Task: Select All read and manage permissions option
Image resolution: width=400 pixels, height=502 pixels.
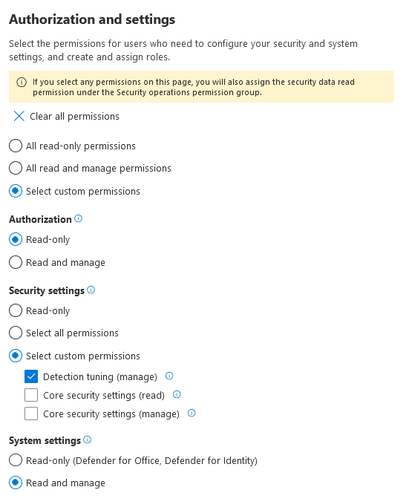Action: tap(16, 168)
